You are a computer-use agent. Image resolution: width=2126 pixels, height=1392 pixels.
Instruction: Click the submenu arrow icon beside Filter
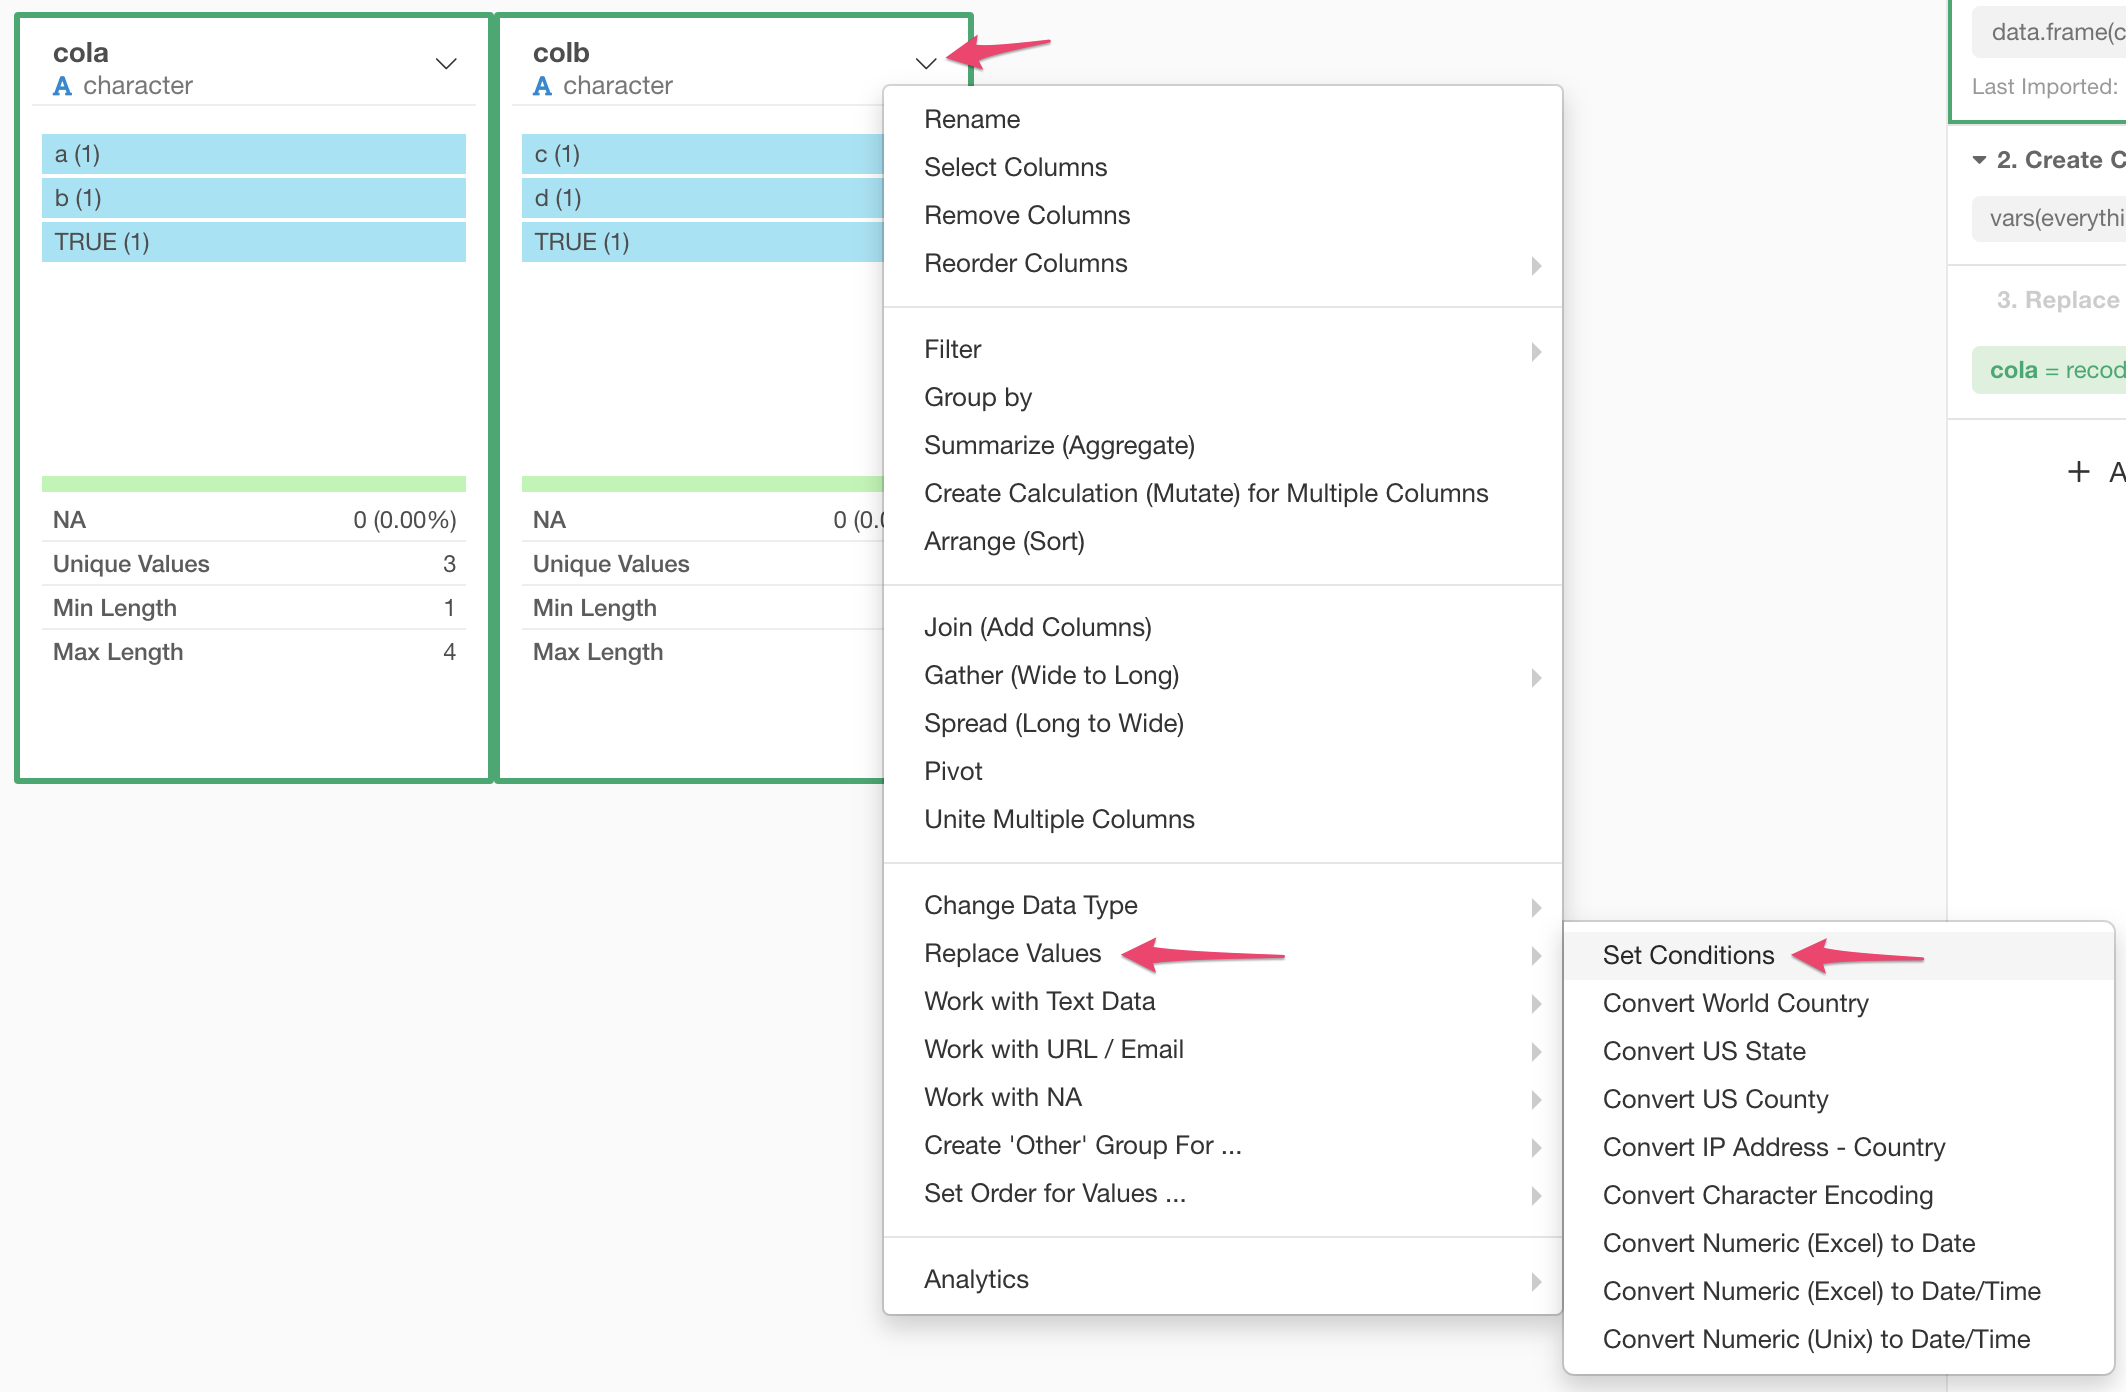tap(1535, 351)
